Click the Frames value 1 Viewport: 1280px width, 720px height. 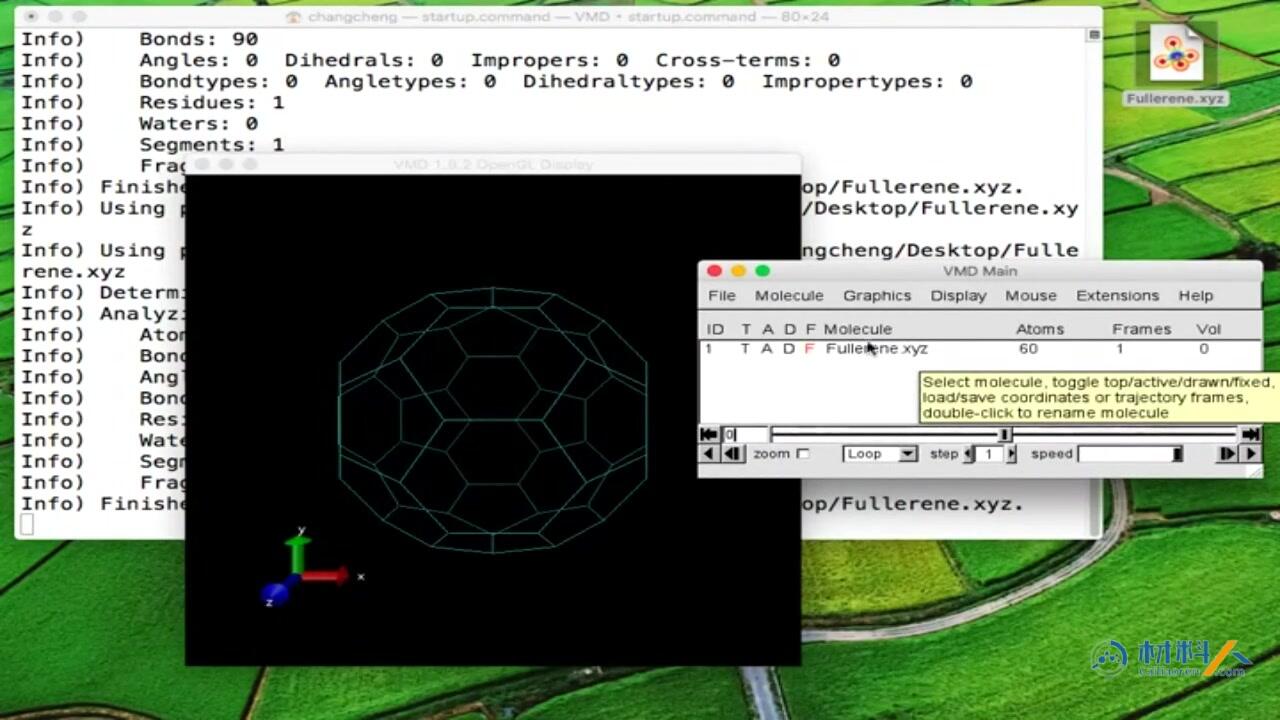pos(1120,349)
